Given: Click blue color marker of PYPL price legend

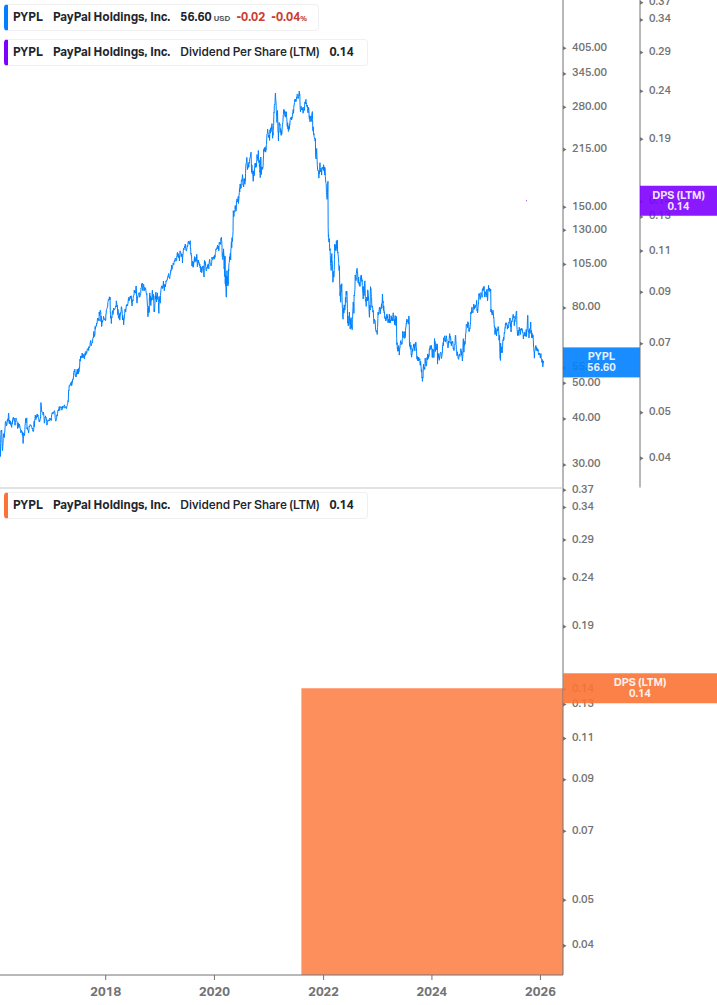Looking at the screenshot, I should [6, 17].
